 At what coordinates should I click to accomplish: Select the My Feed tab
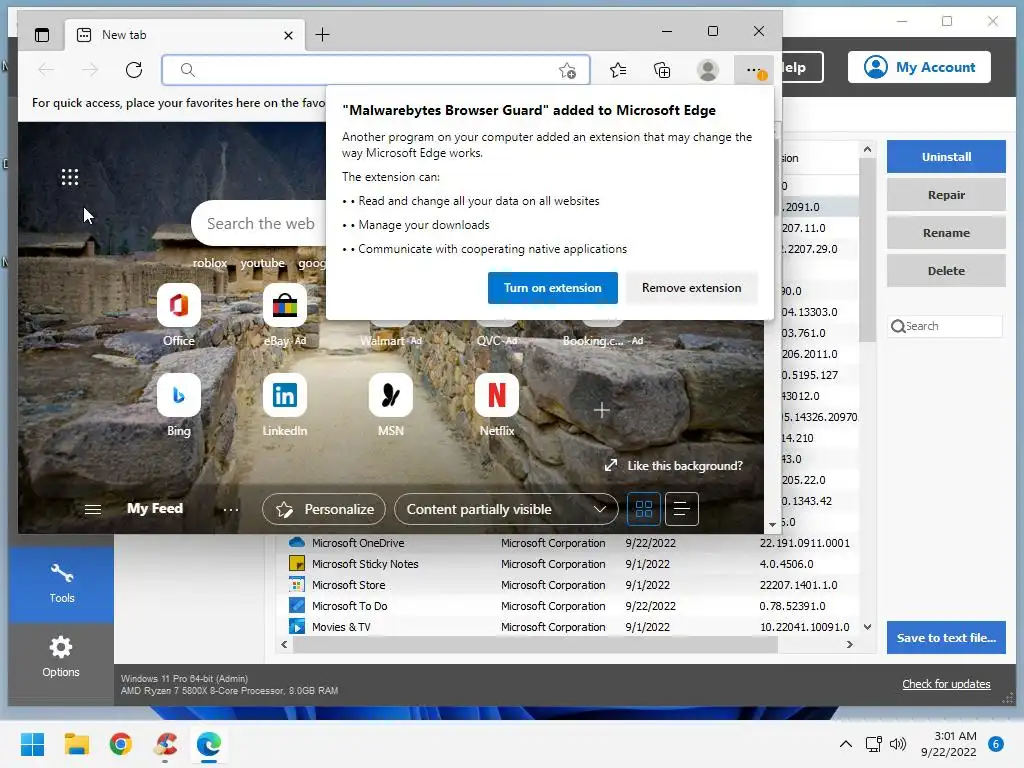click(x=155, y=509)
